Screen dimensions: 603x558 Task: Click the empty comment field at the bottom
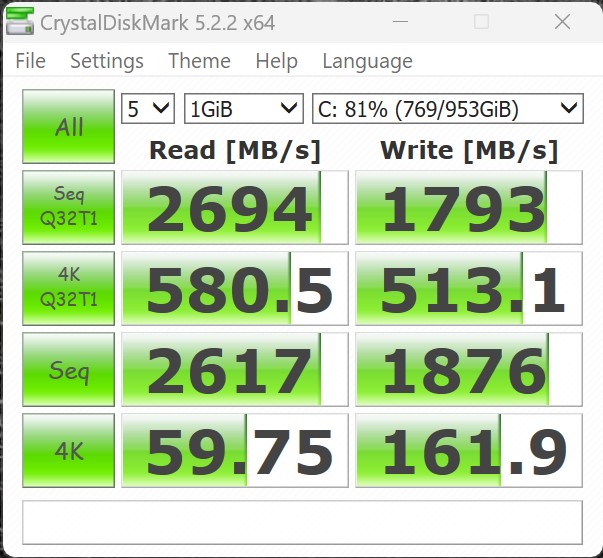click(x=302, y=522)
